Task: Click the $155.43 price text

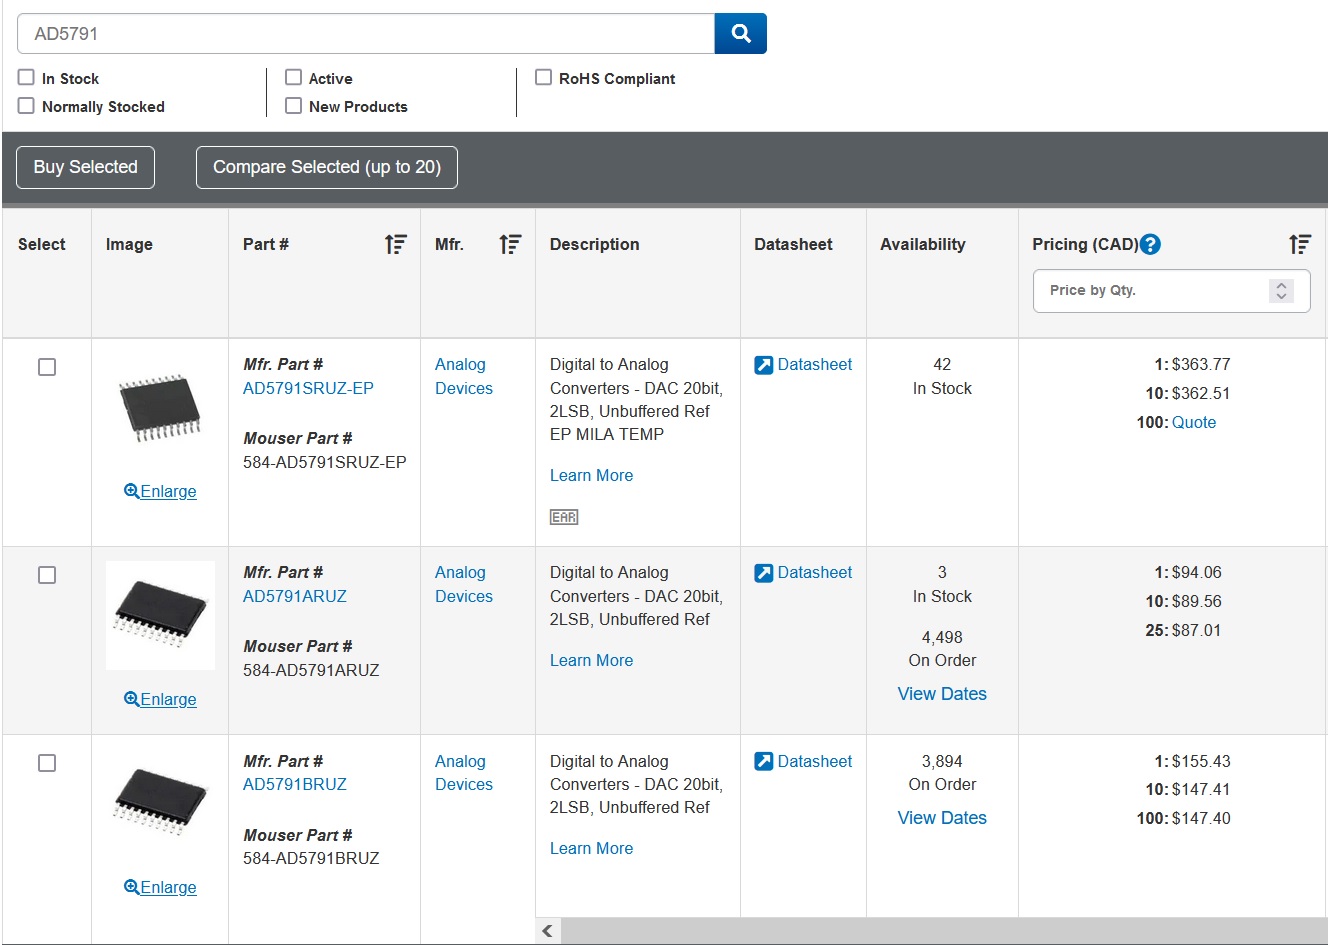Action: coord(1201,761)
